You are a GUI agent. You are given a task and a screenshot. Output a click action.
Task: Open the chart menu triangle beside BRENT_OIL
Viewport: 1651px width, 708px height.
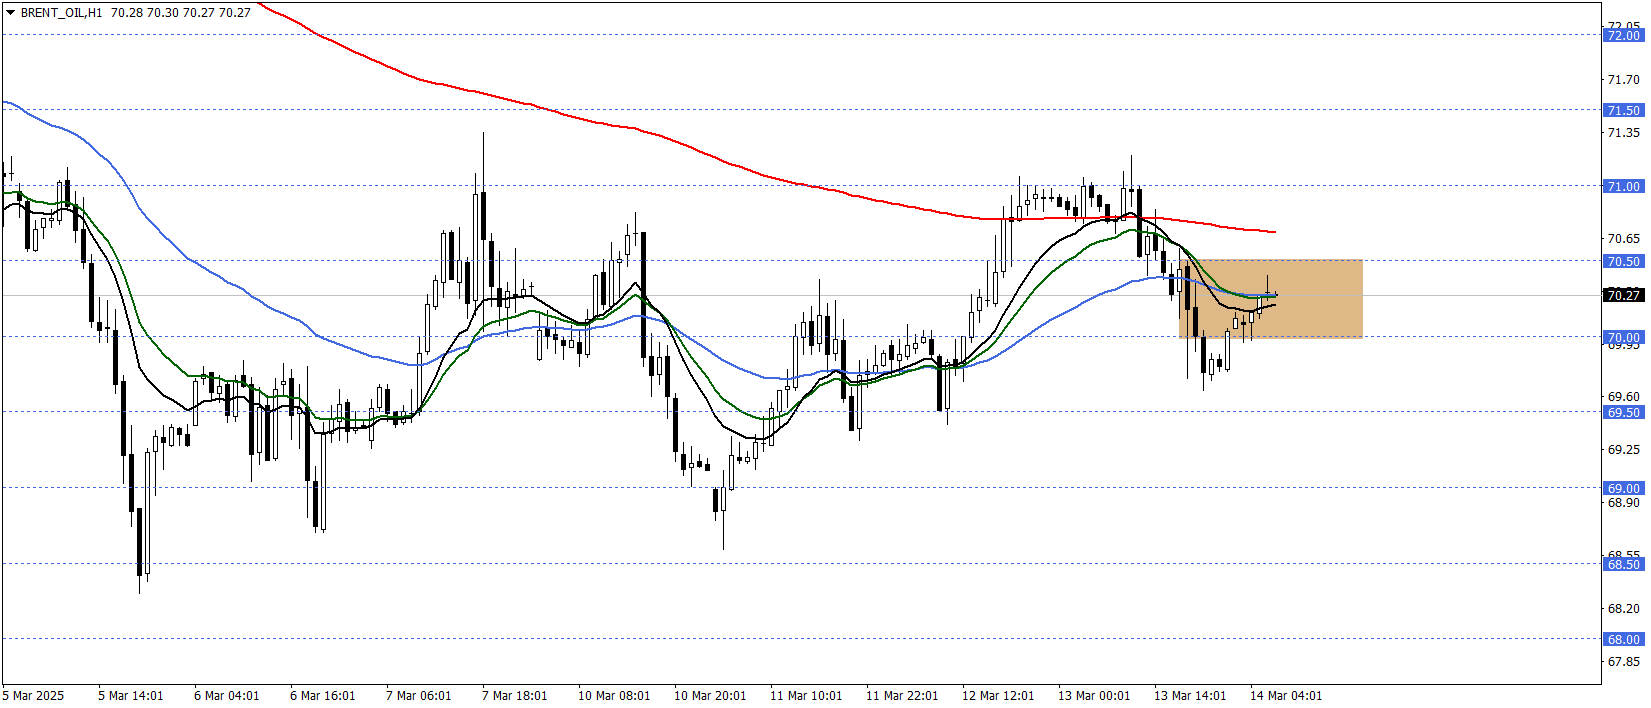pyautogui.click(x=10, y=13)
